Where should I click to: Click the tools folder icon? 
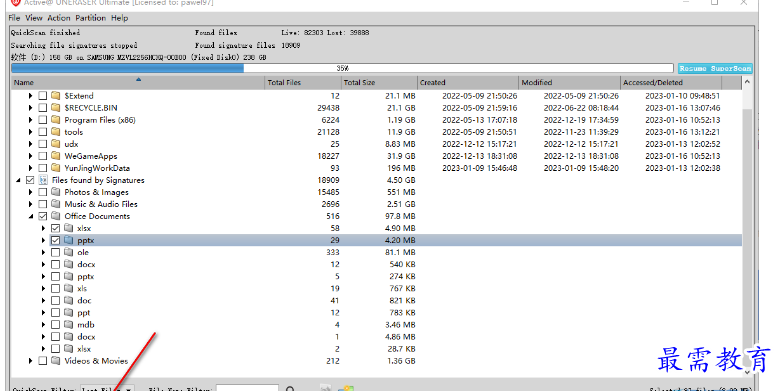(56, 132)
